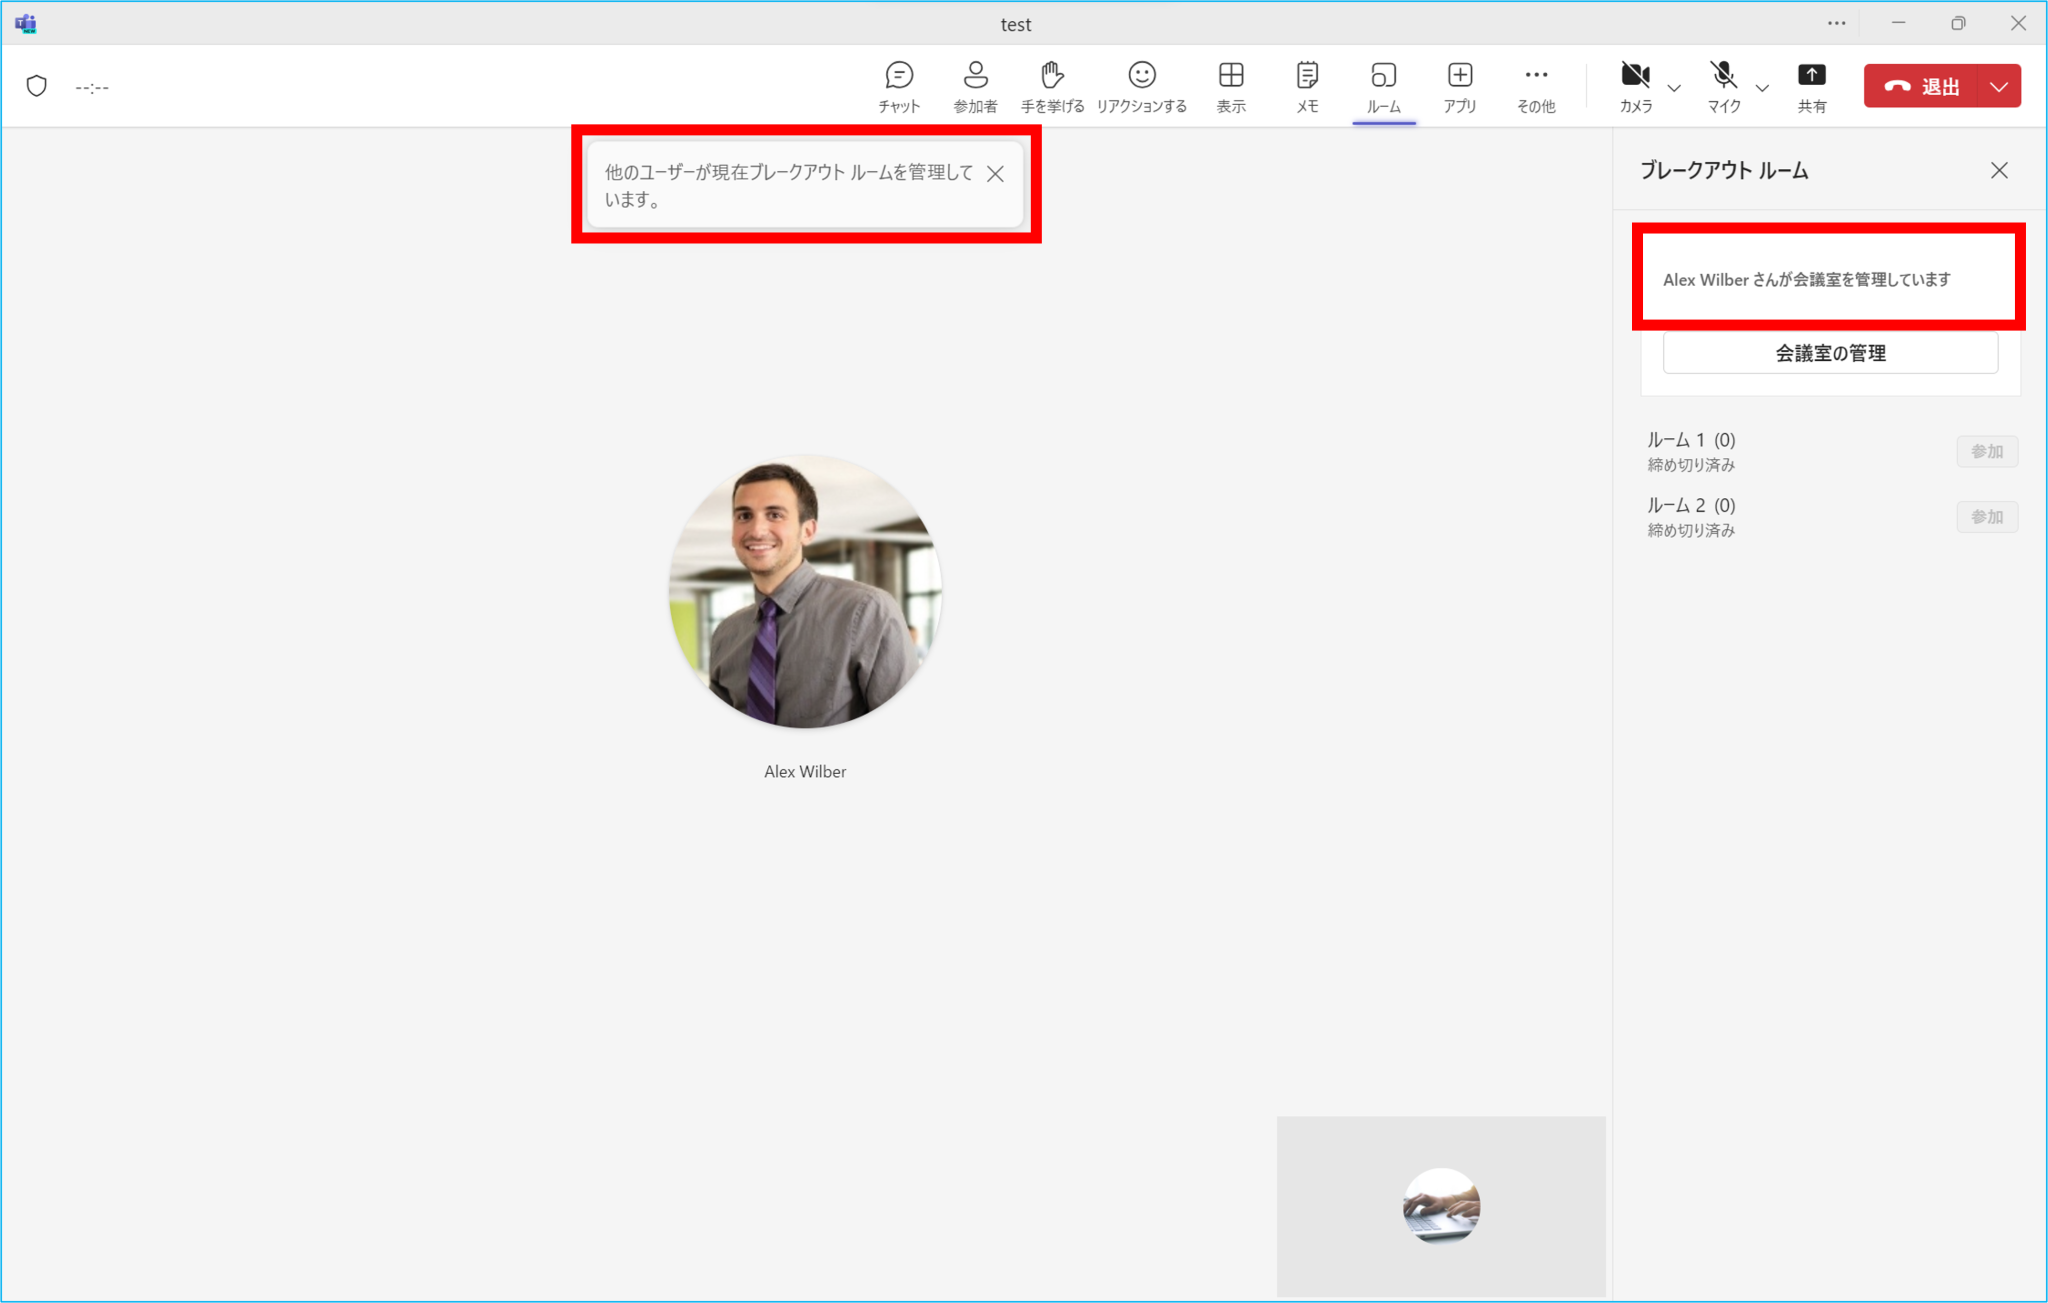Expand camera options dropdown arrow
This screenshot has width=2048, height=1303.
1674,88
